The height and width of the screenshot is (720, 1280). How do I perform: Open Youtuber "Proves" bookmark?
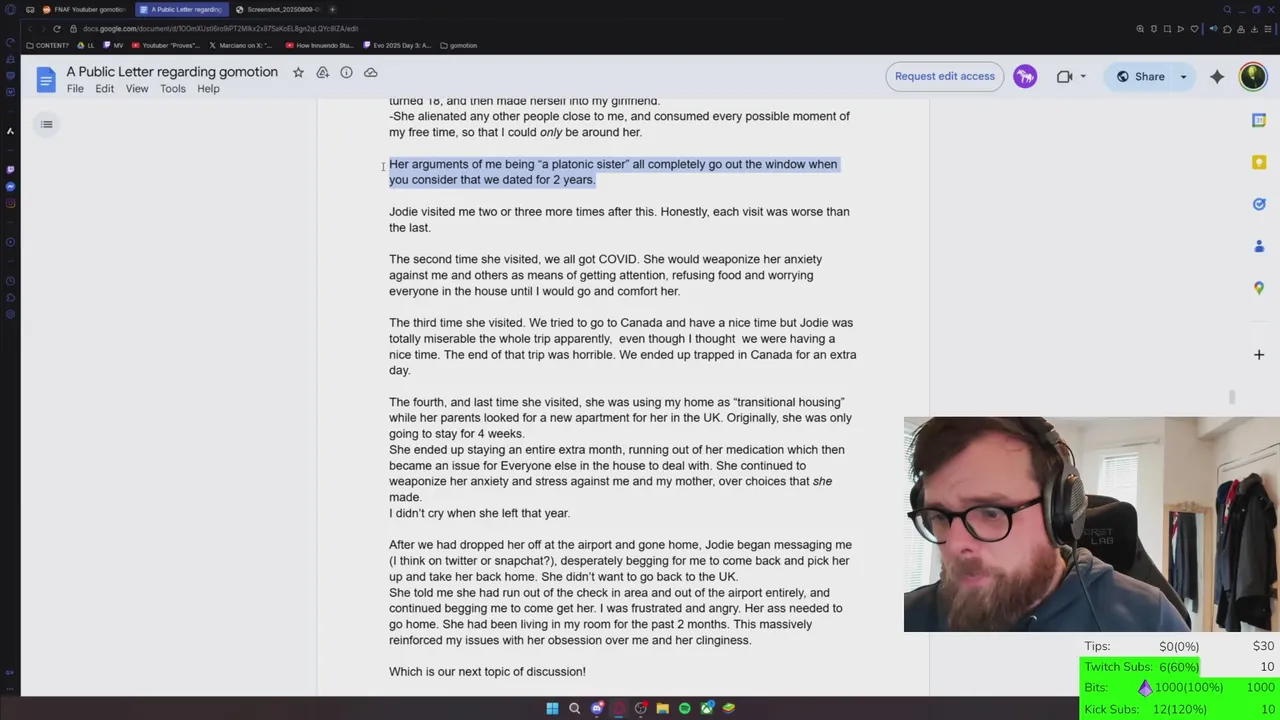click(x=166, y=45)
